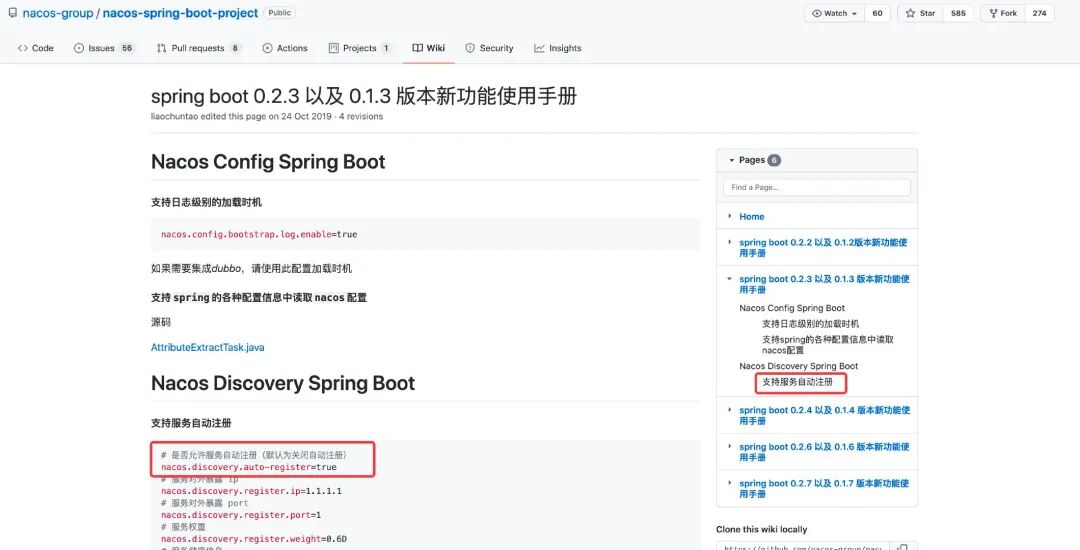
Task: Open the Issues tab
Action: (104, 48)
